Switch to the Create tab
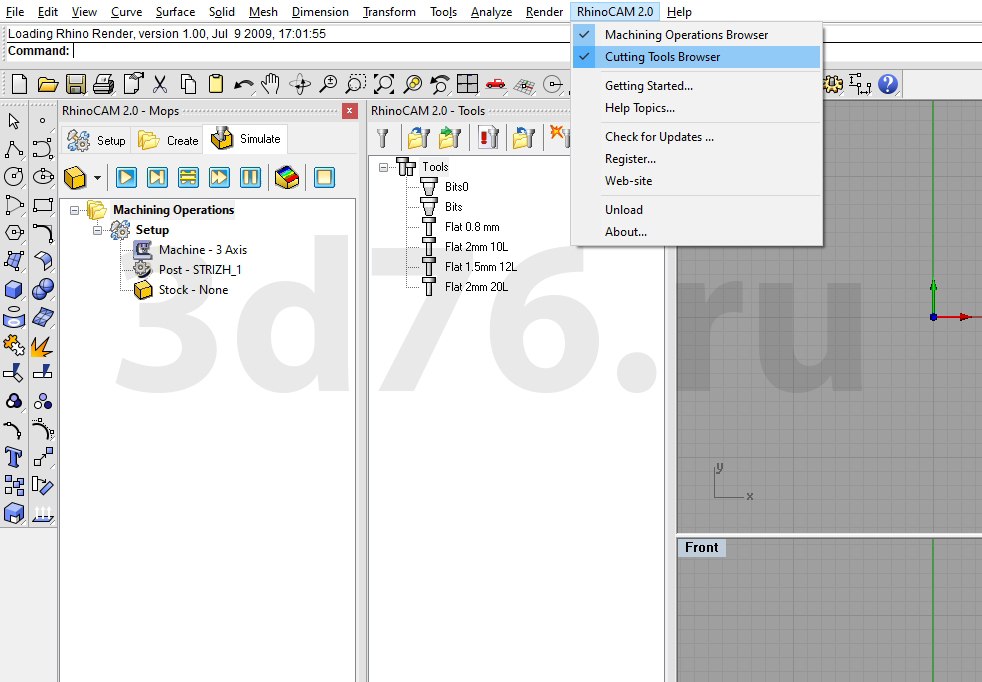Image resolution: width=982 pixels, height=682 pixels. point(168,140)
